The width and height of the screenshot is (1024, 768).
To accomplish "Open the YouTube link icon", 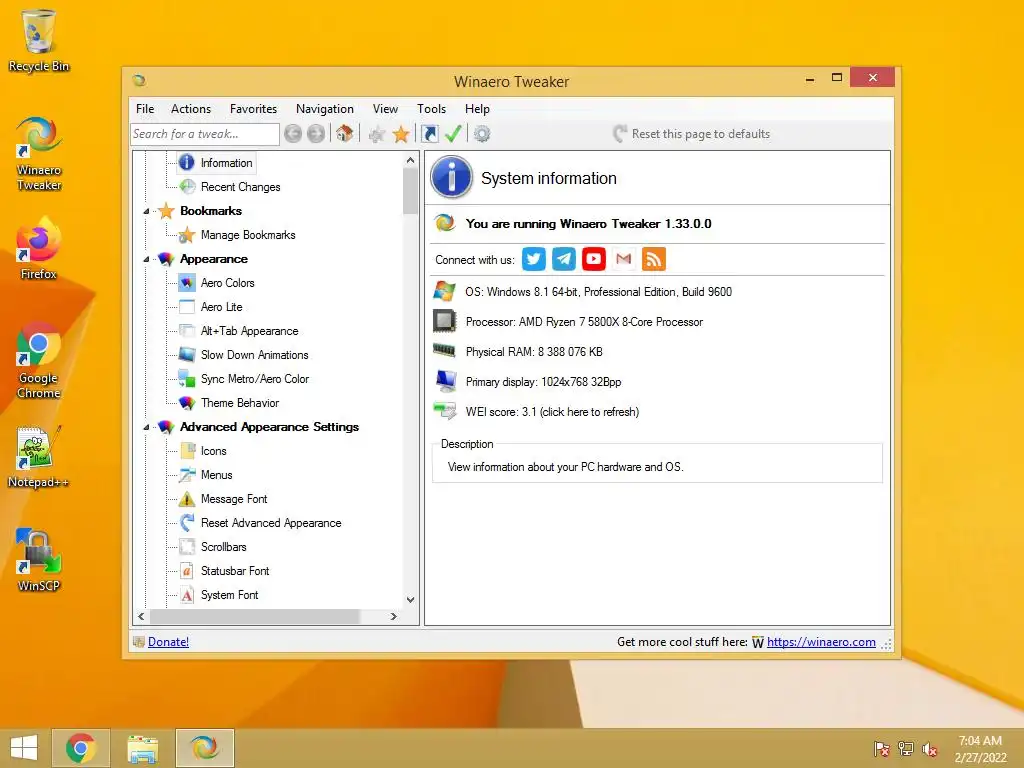I will tap(594, 259).
